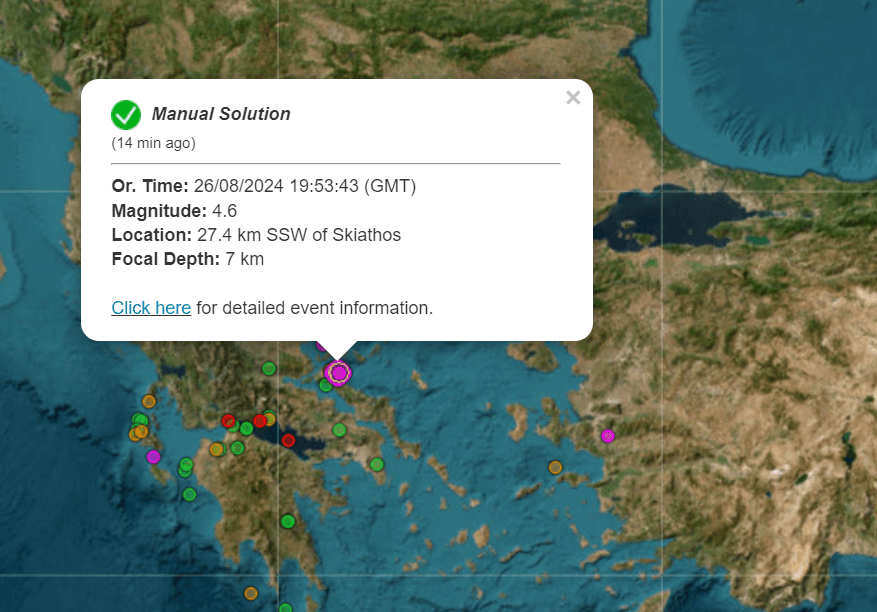Viewport: 877px width, 612px height.
Task: Open the "Click here" detailed event link
Action: [x=151, y=308]
